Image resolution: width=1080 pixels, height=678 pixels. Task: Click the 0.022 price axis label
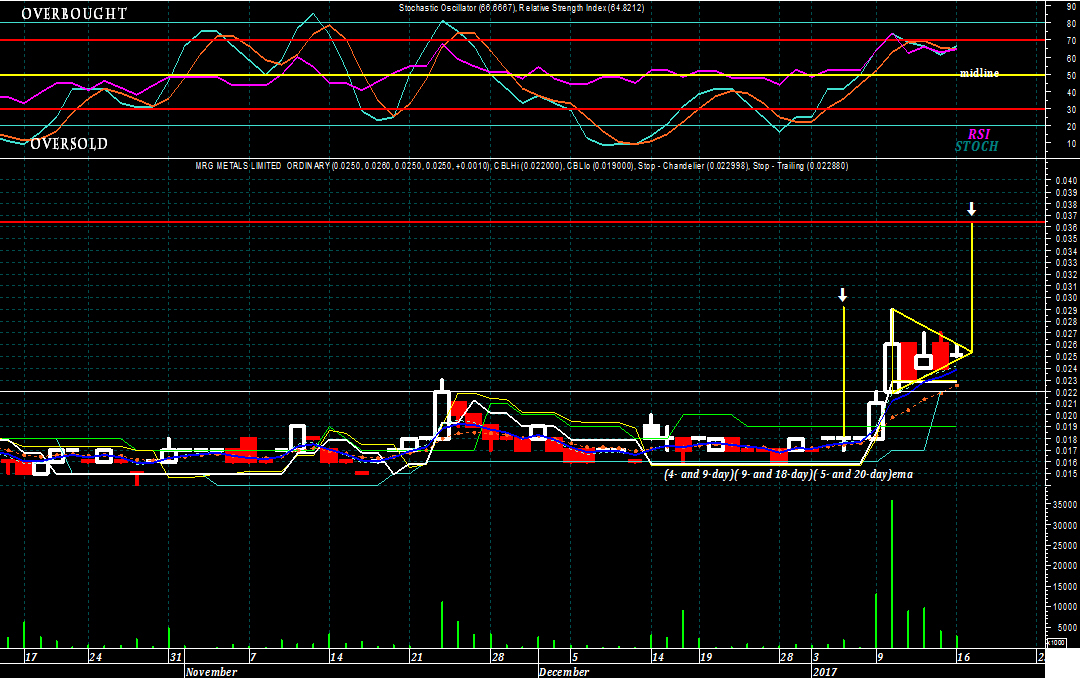1066,392
